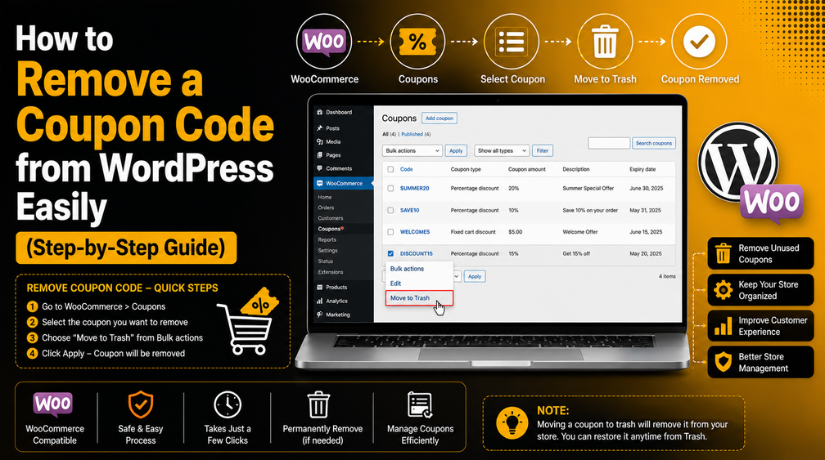Click the Select Coupon list circle icon

(x=511, y=42)
